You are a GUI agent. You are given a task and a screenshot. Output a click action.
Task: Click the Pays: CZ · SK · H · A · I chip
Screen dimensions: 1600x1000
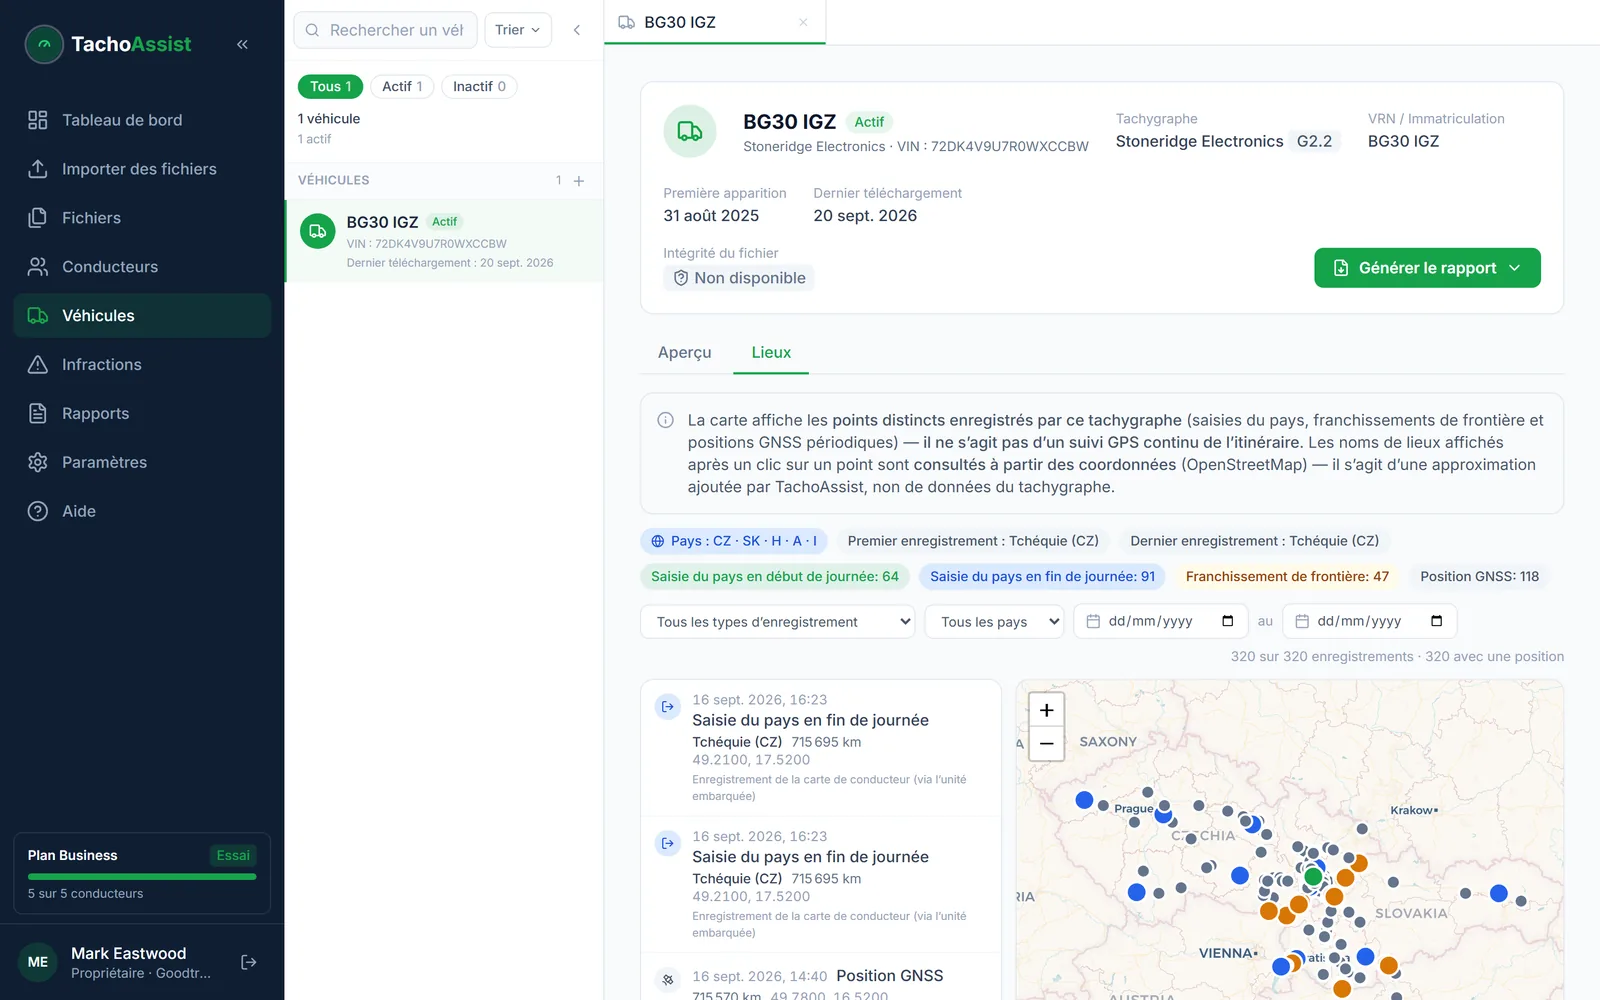734,541
